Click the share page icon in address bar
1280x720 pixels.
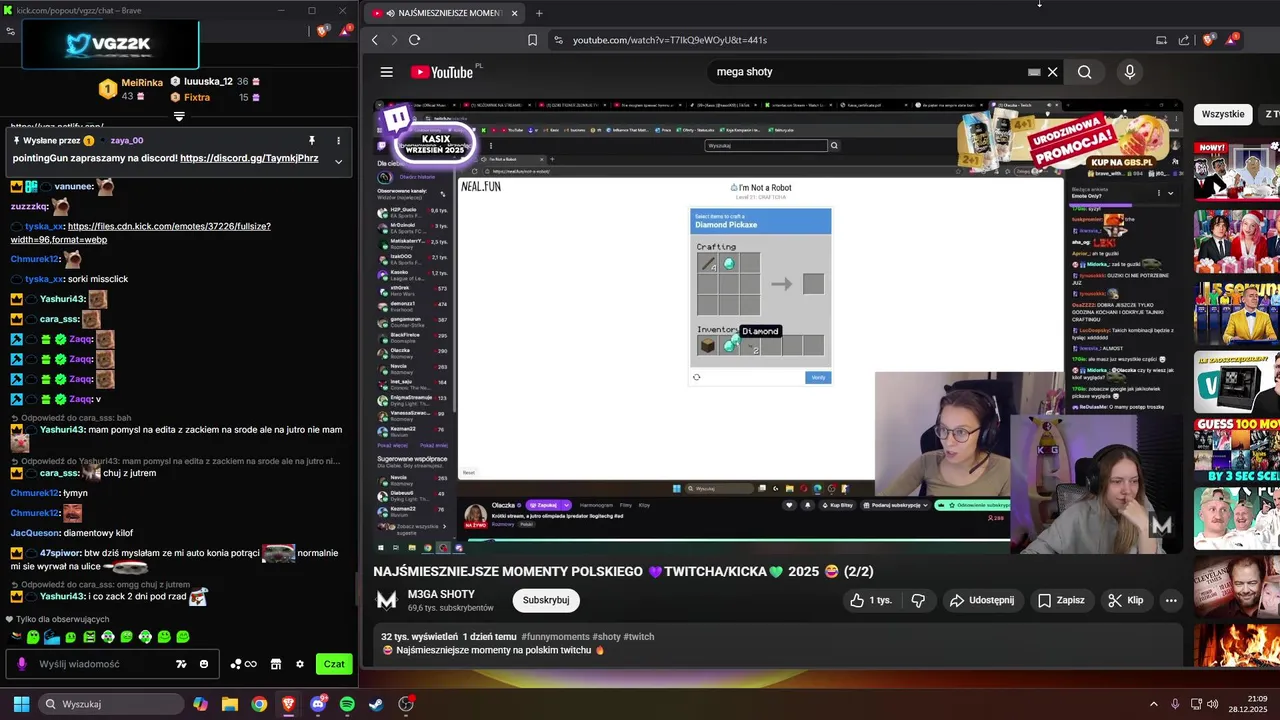1184,40
